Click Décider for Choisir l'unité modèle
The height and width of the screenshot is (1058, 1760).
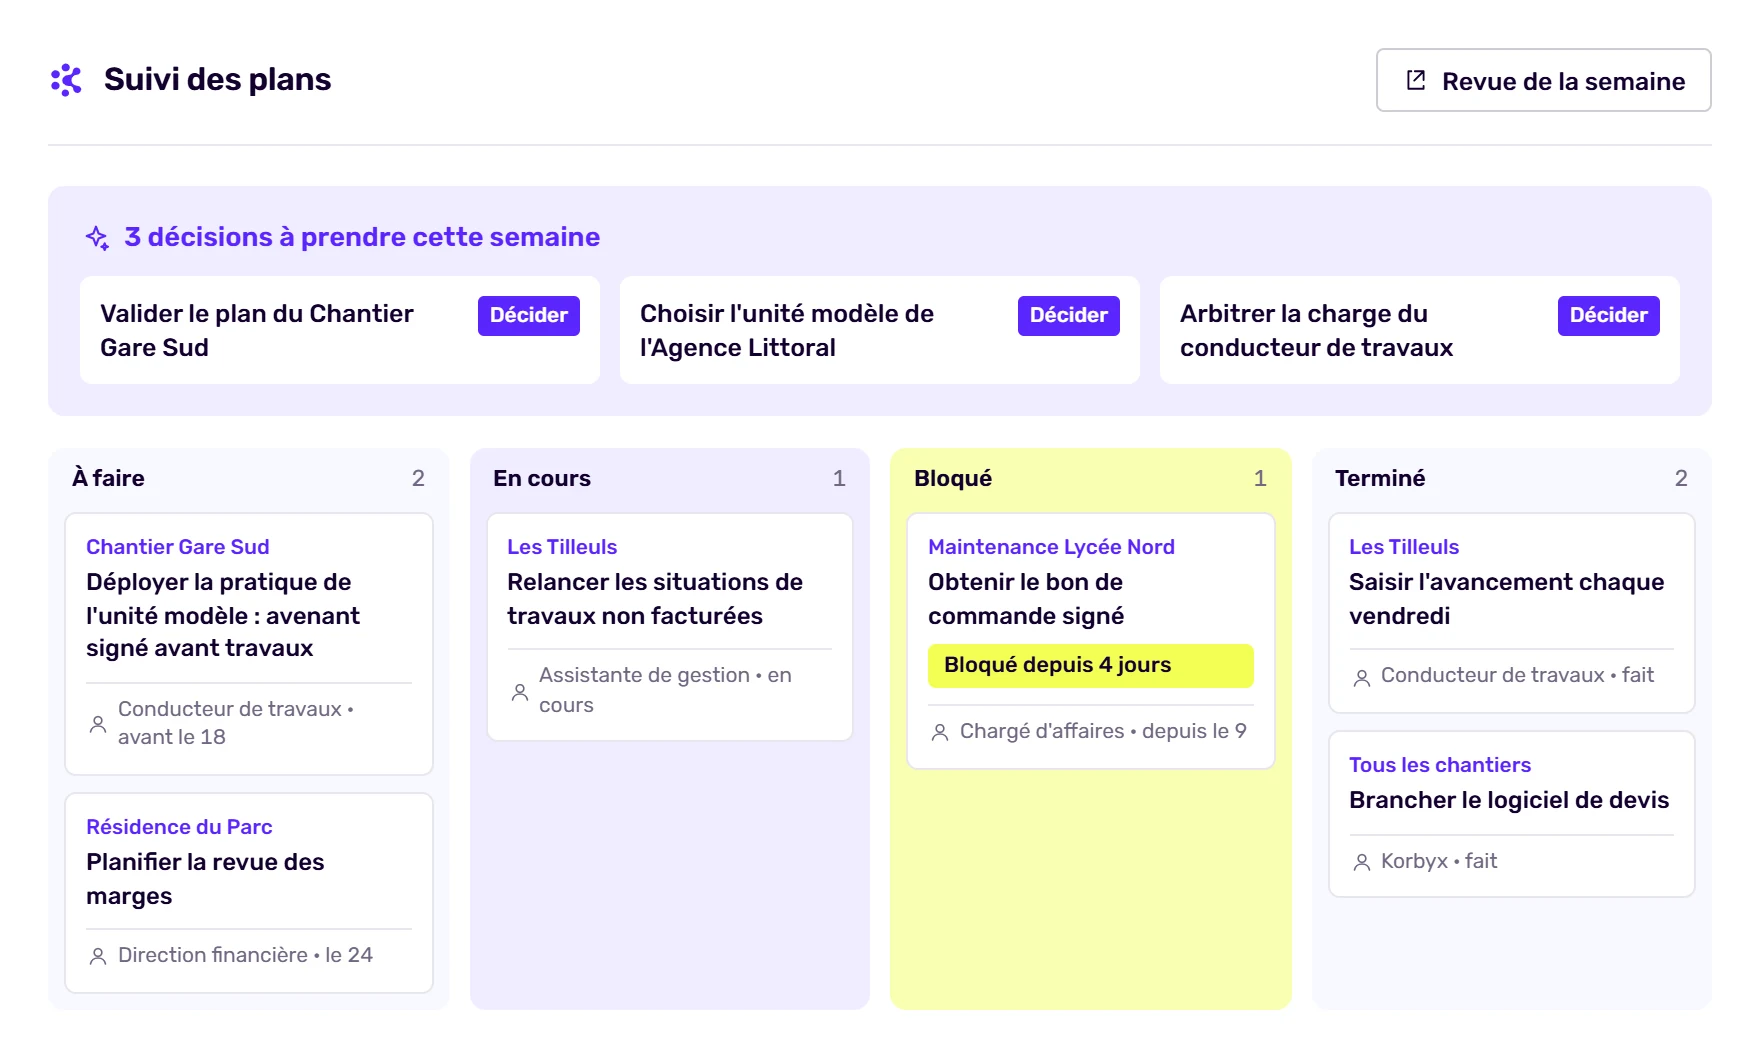pyautogui.click(x=1069, y=316)
